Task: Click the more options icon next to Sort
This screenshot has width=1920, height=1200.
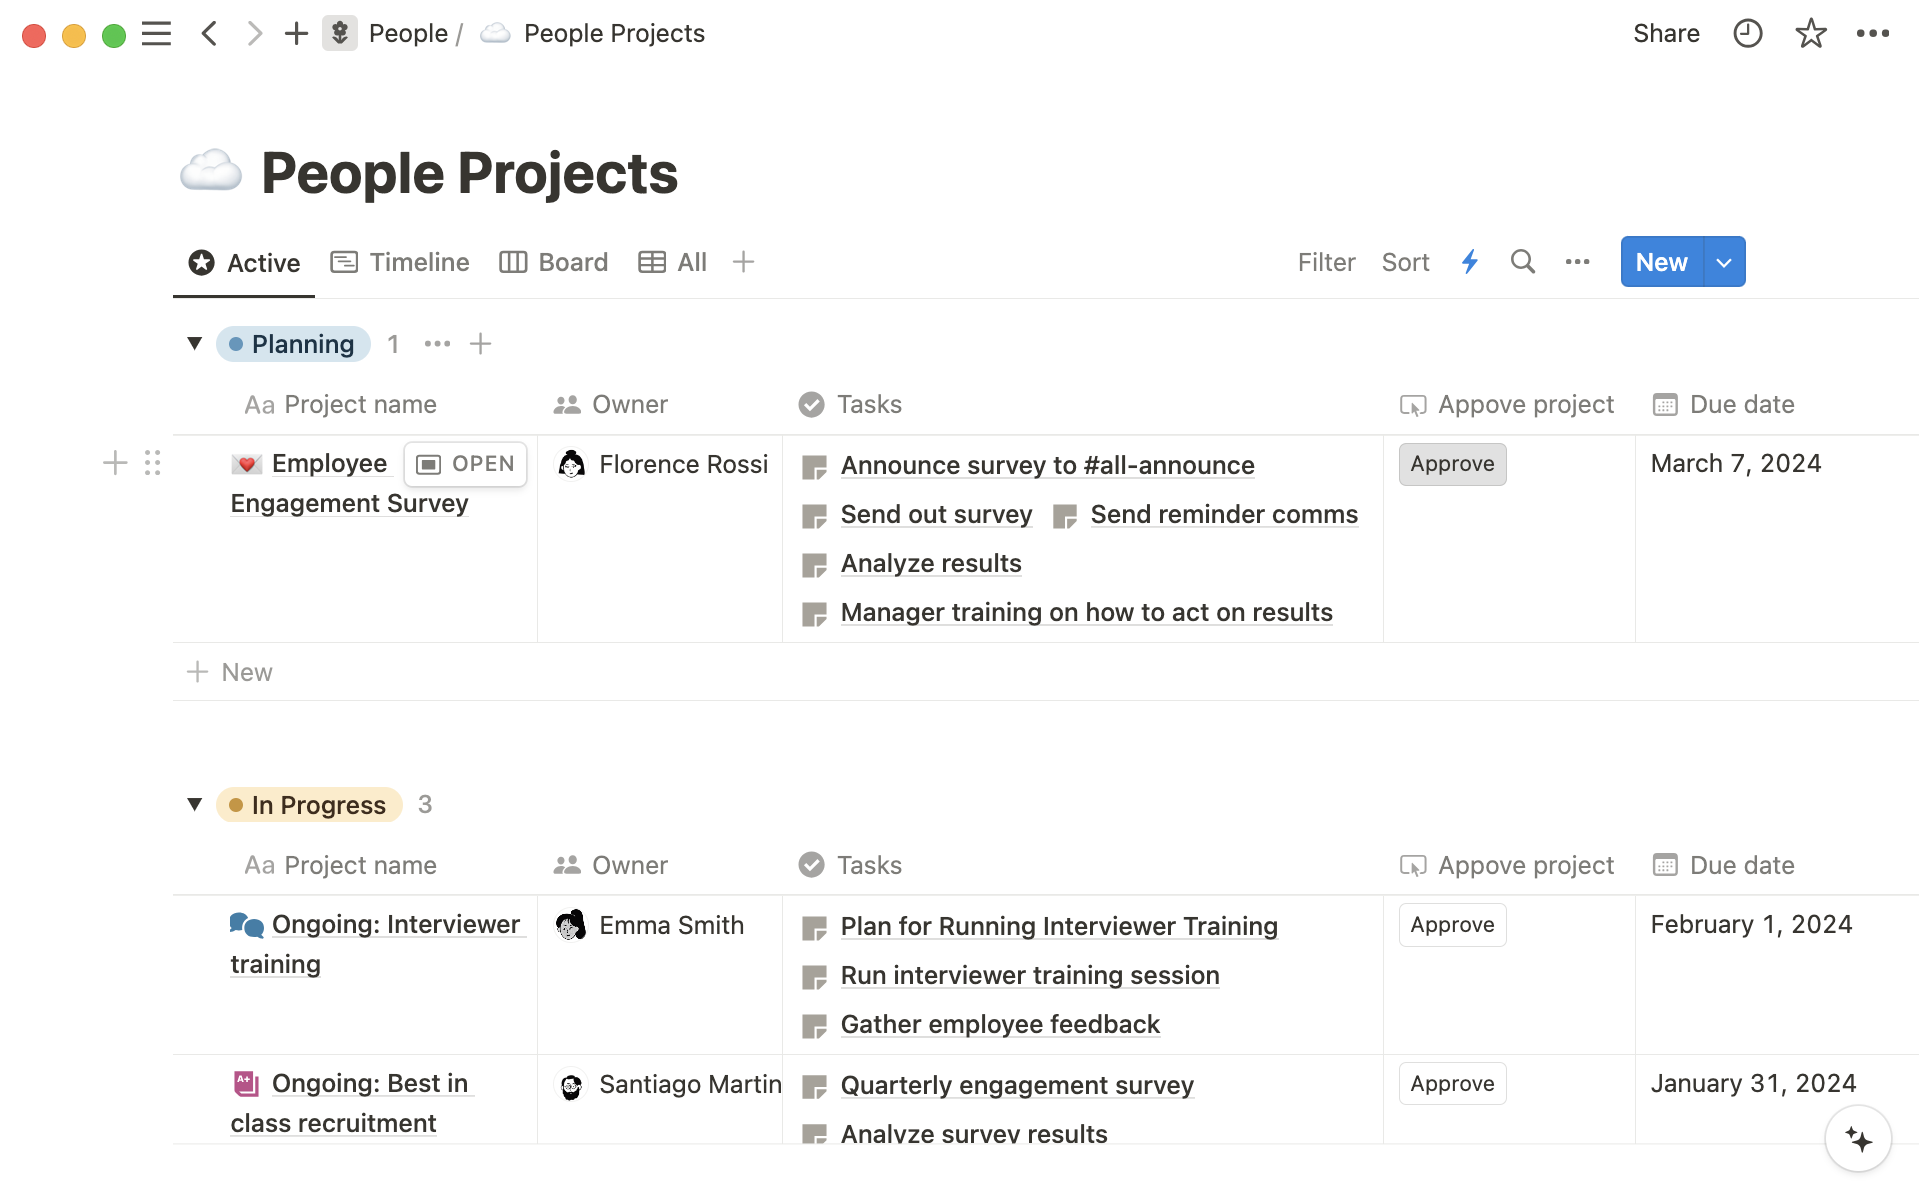Action: [x=1576, y=261]
